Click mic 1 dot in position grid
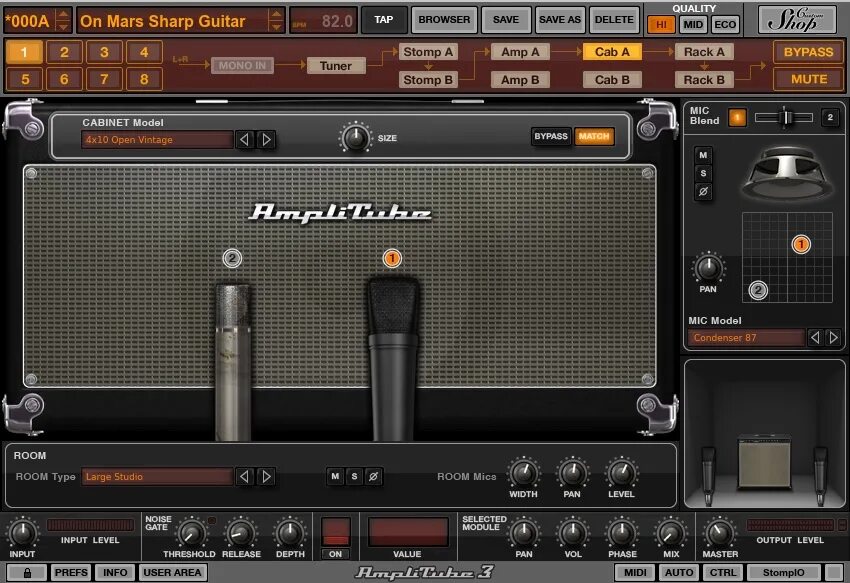The height and width of the screenshot is (583, 850). [x=801, y=244]
